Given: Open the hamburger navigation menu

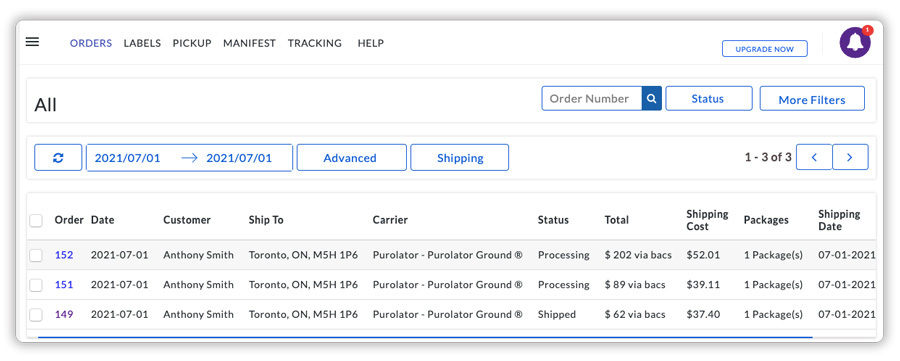Looking at the screenshot, I should (33, 42).
